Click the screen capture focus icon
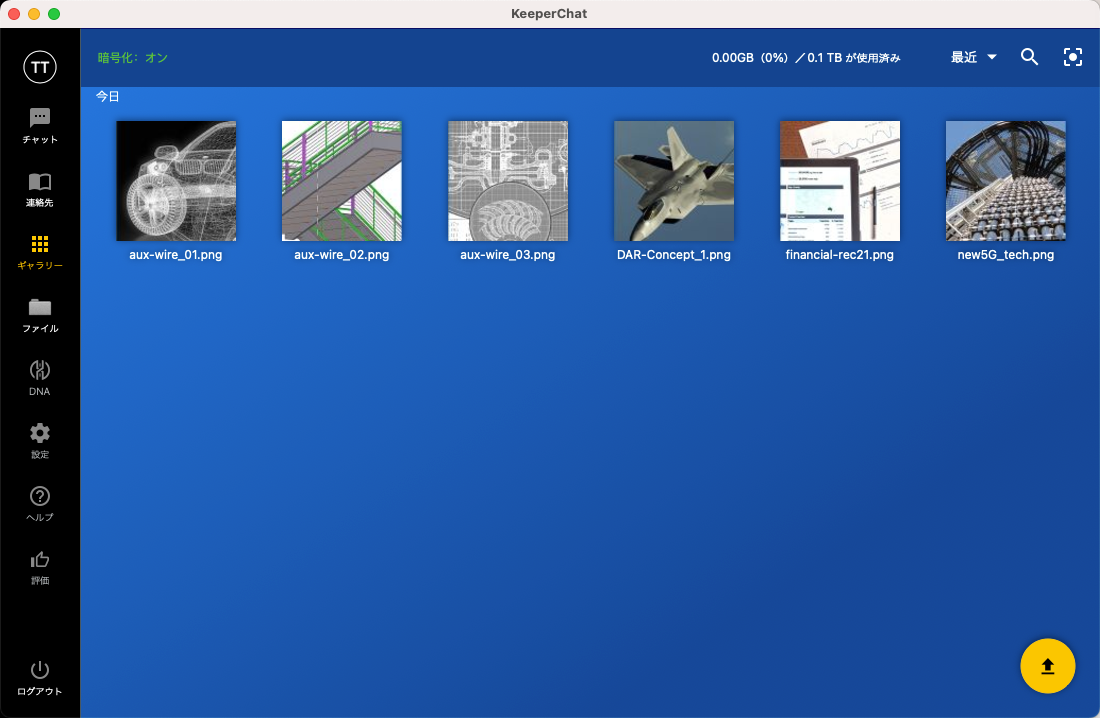Viewport: 1100px width, 718px height. click(1073, 57)
